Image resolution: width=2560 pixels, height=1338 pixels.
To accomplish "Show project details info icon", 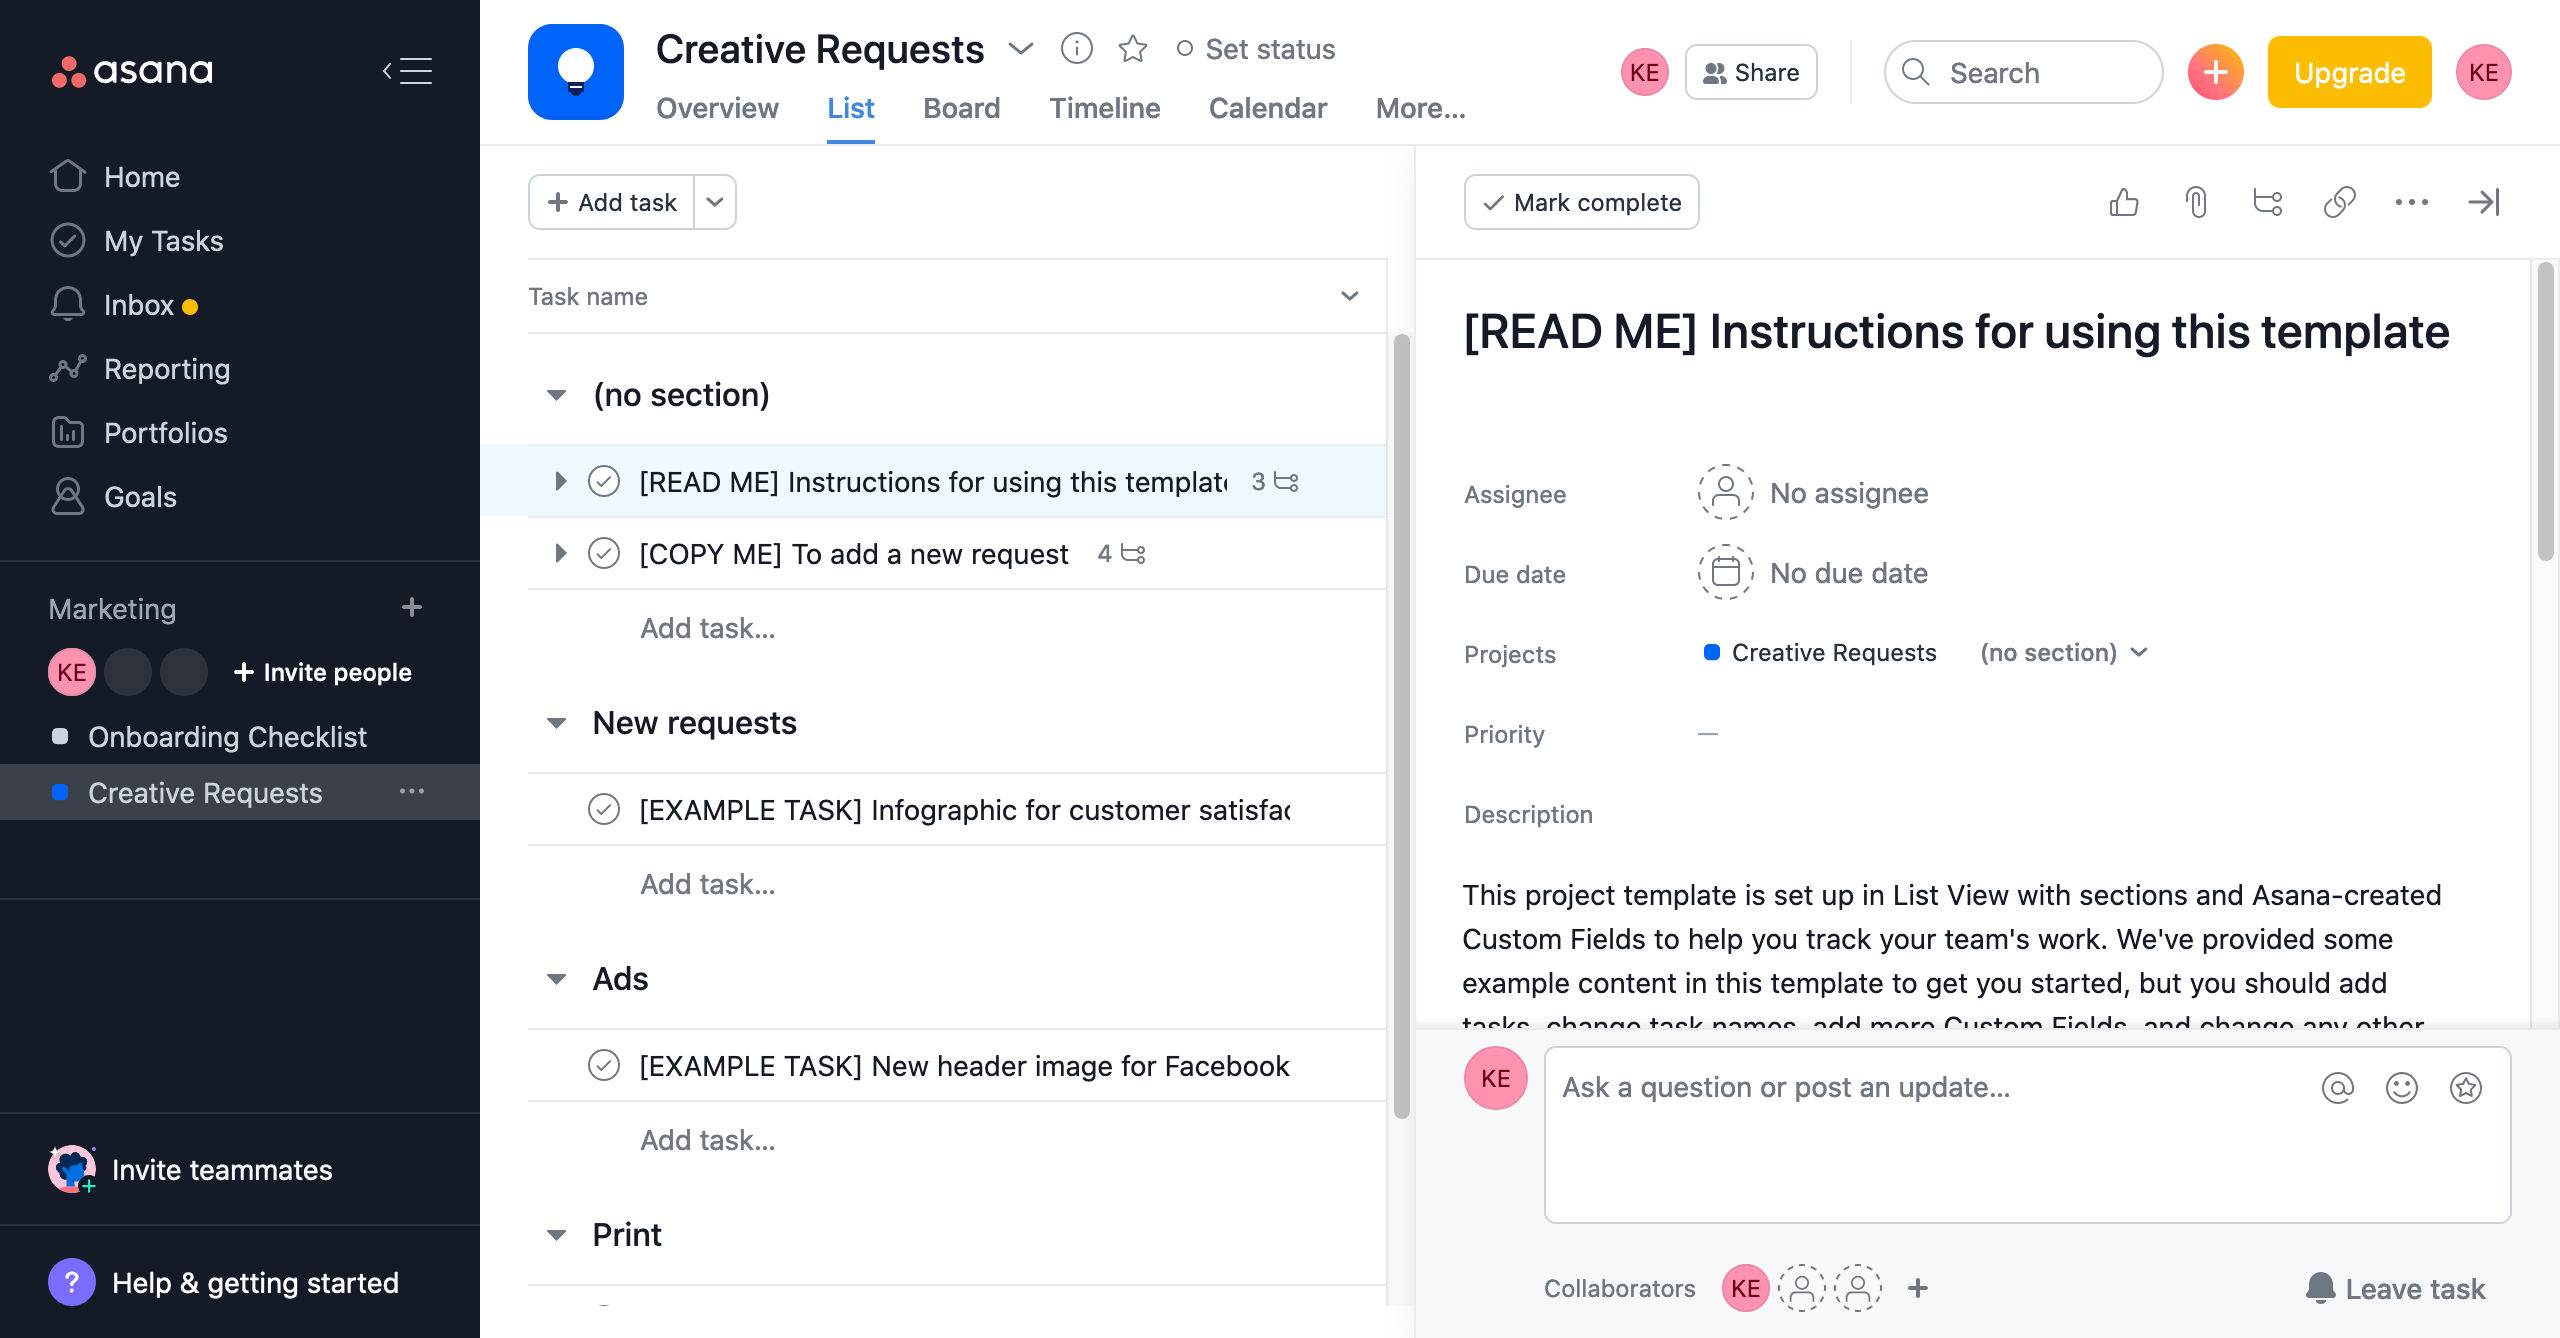I will click(x=1076, y=48).
